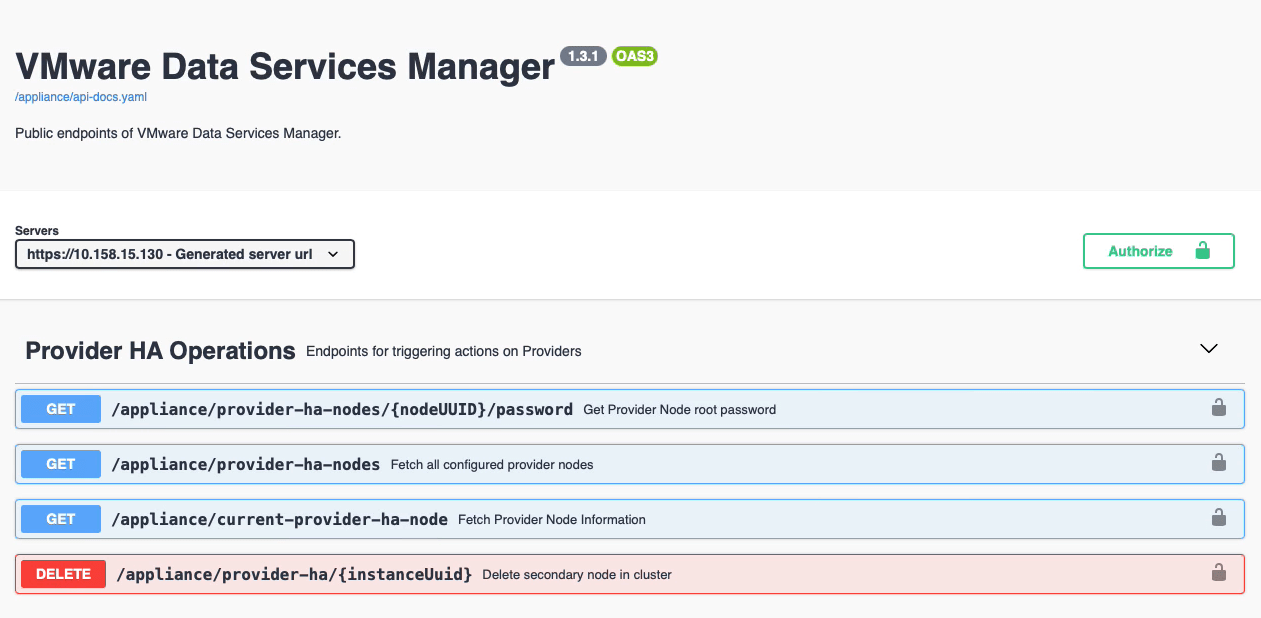The width and height of the screenshot is (1261, 618).
Task: Click the 1.3.1 version badge
Action: tap(583, 56)
